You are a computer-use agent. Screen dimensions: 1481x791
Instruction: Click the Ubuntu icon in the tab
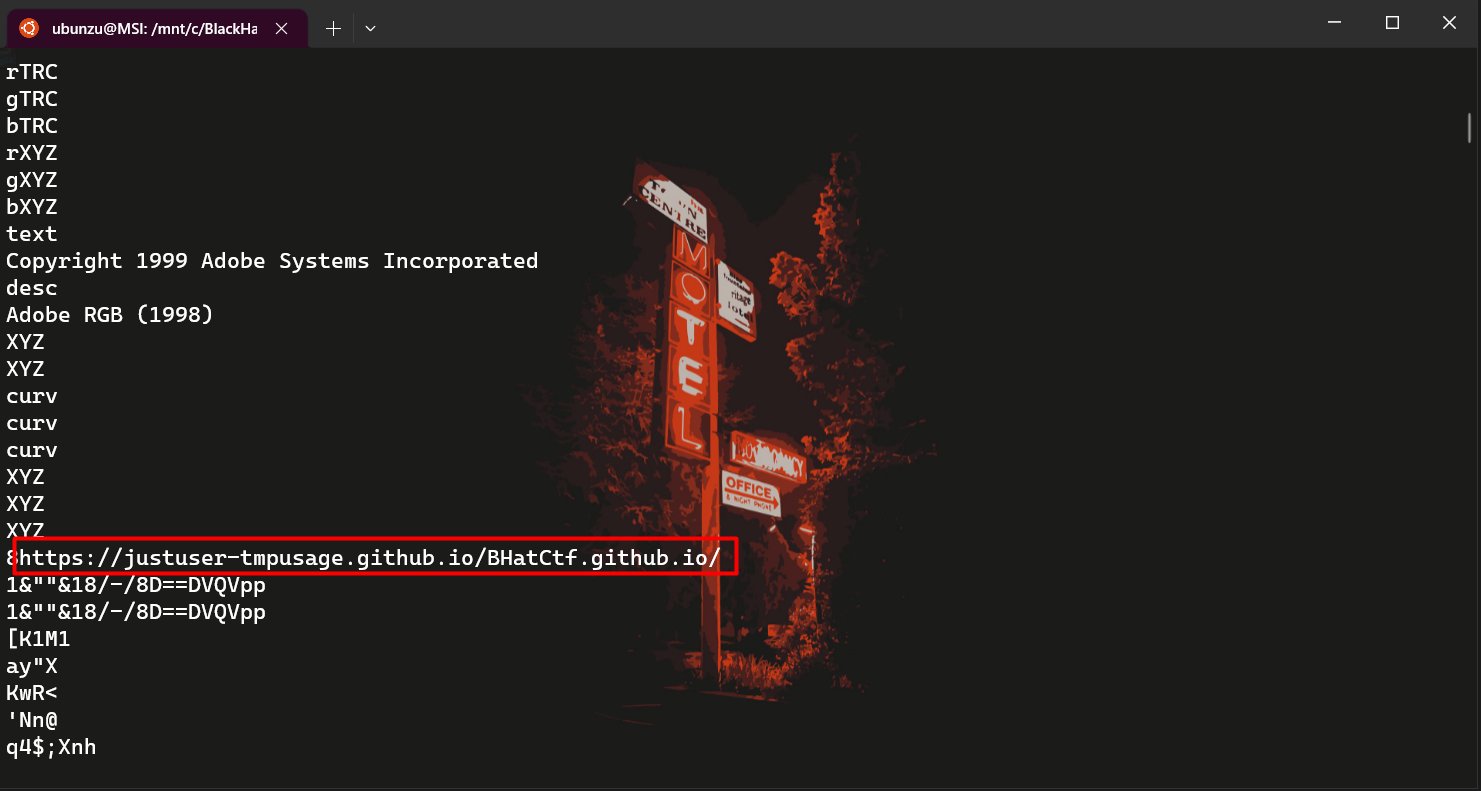(x=29, y=28)
